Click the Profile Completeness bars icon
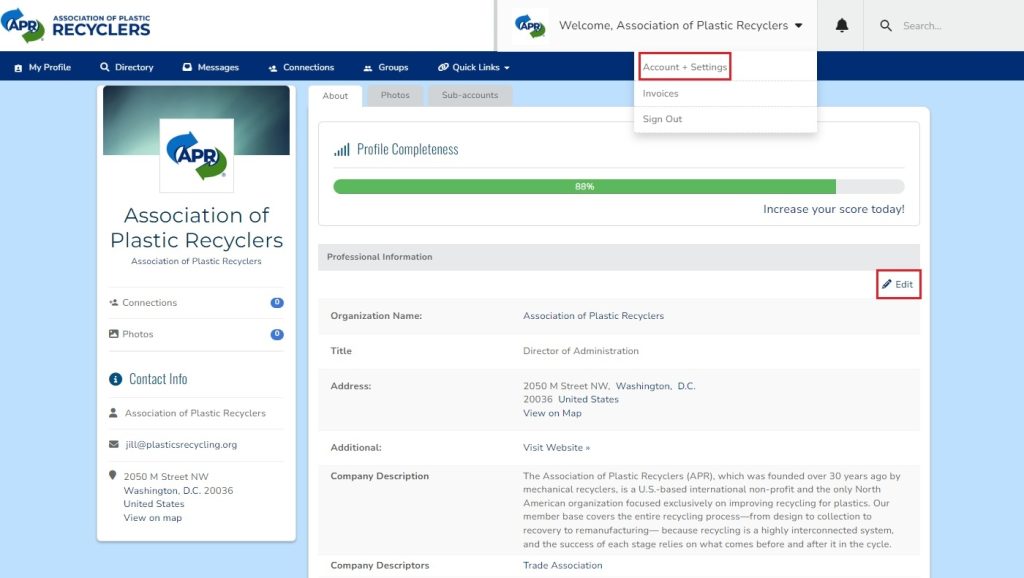The height and width of the screenshot is (578, 1024). [x=342, y=150]
